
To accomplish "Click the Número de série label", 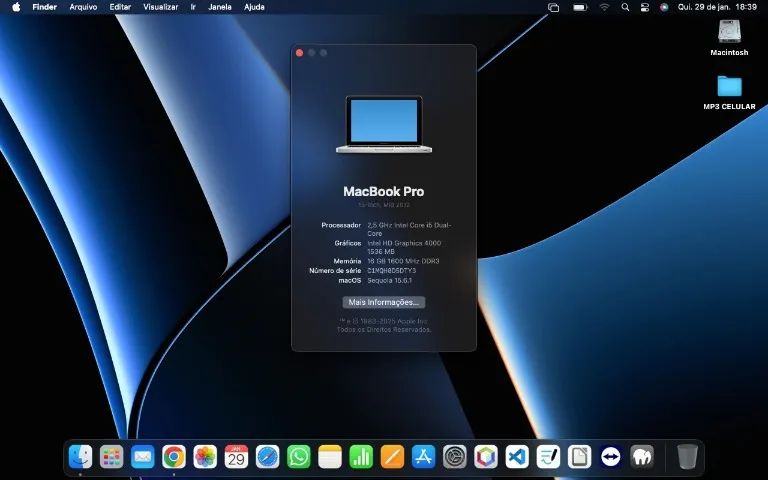I will point(335,270).
